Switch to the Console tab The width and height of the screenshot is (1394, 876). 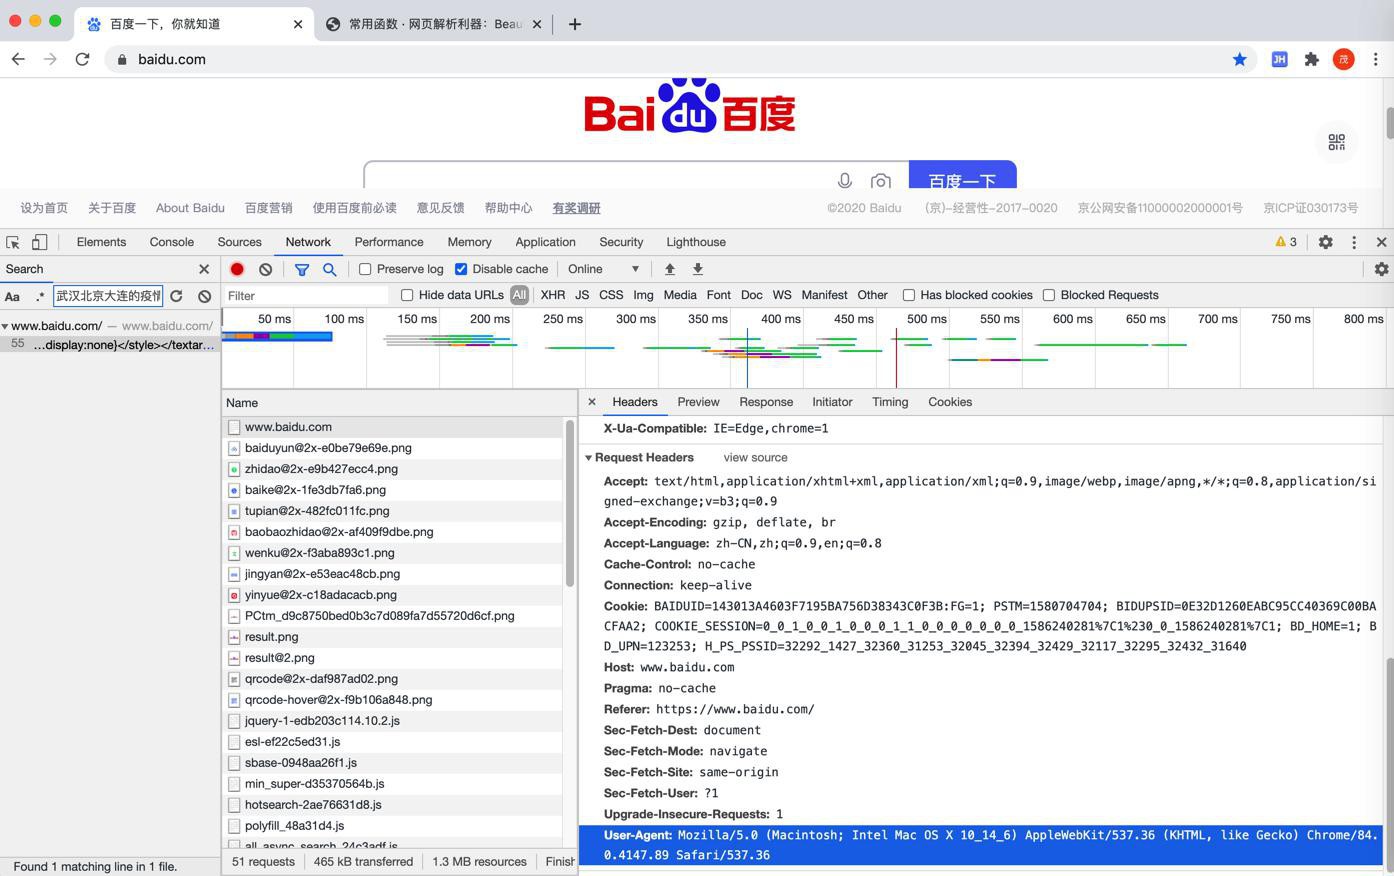[172, 242]
